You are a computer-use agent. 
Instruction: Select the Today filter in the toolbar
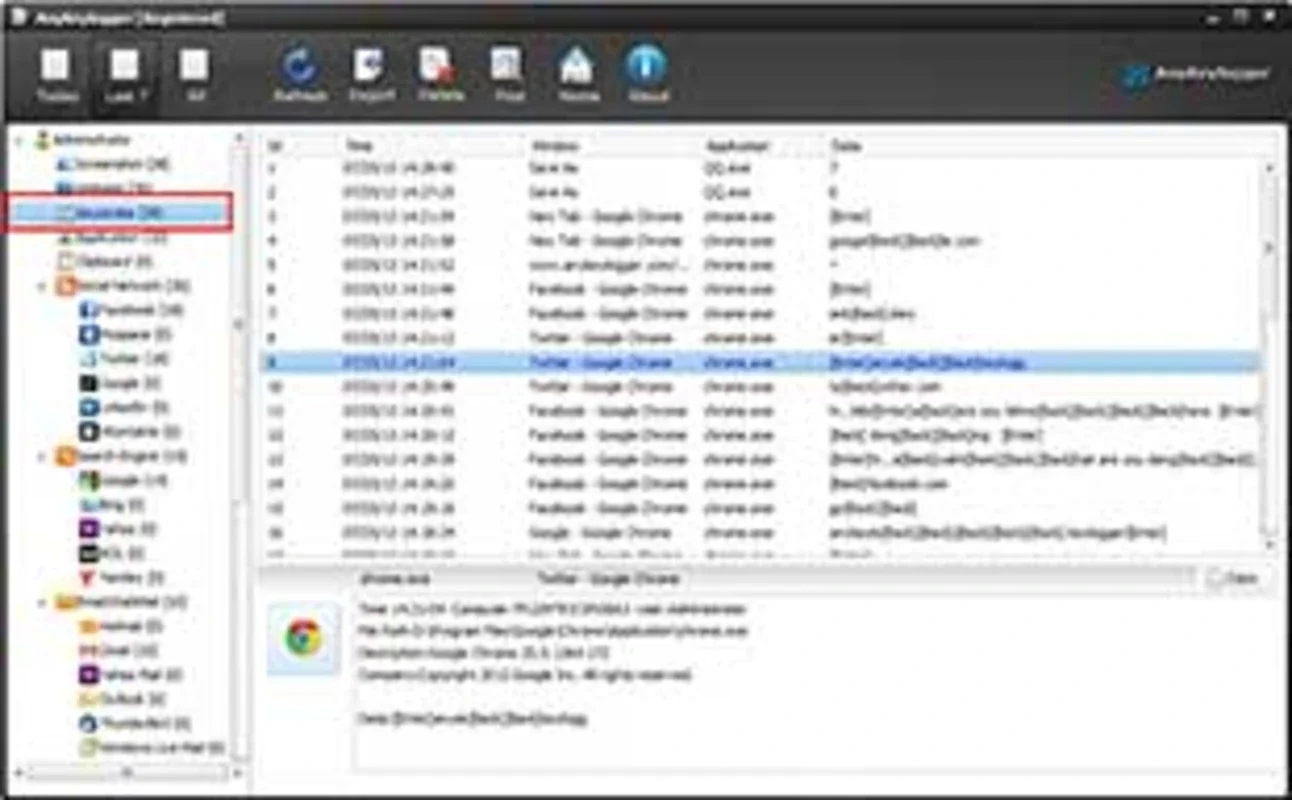pyautogui.click(x=56, y=75)
